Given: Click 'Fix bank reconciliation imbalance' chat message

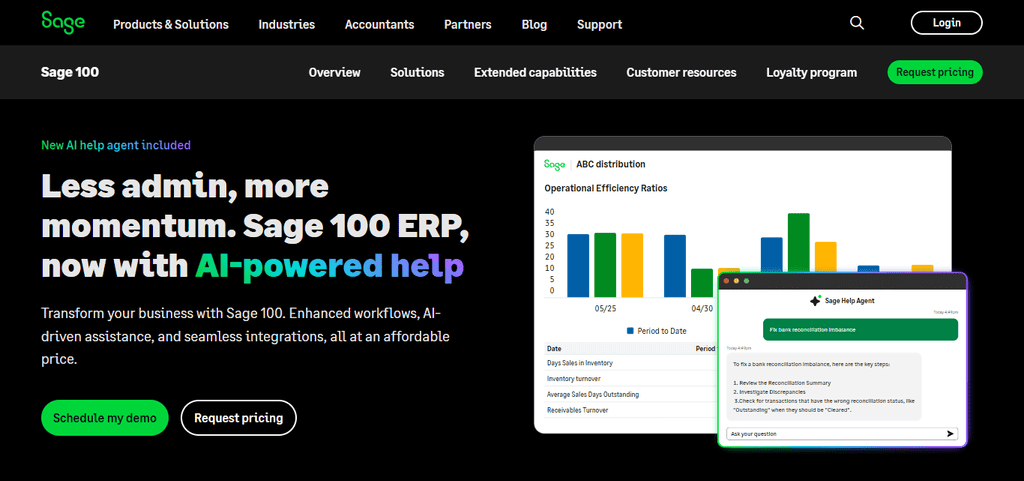Looking at the screenshot, I should [861, 330].
